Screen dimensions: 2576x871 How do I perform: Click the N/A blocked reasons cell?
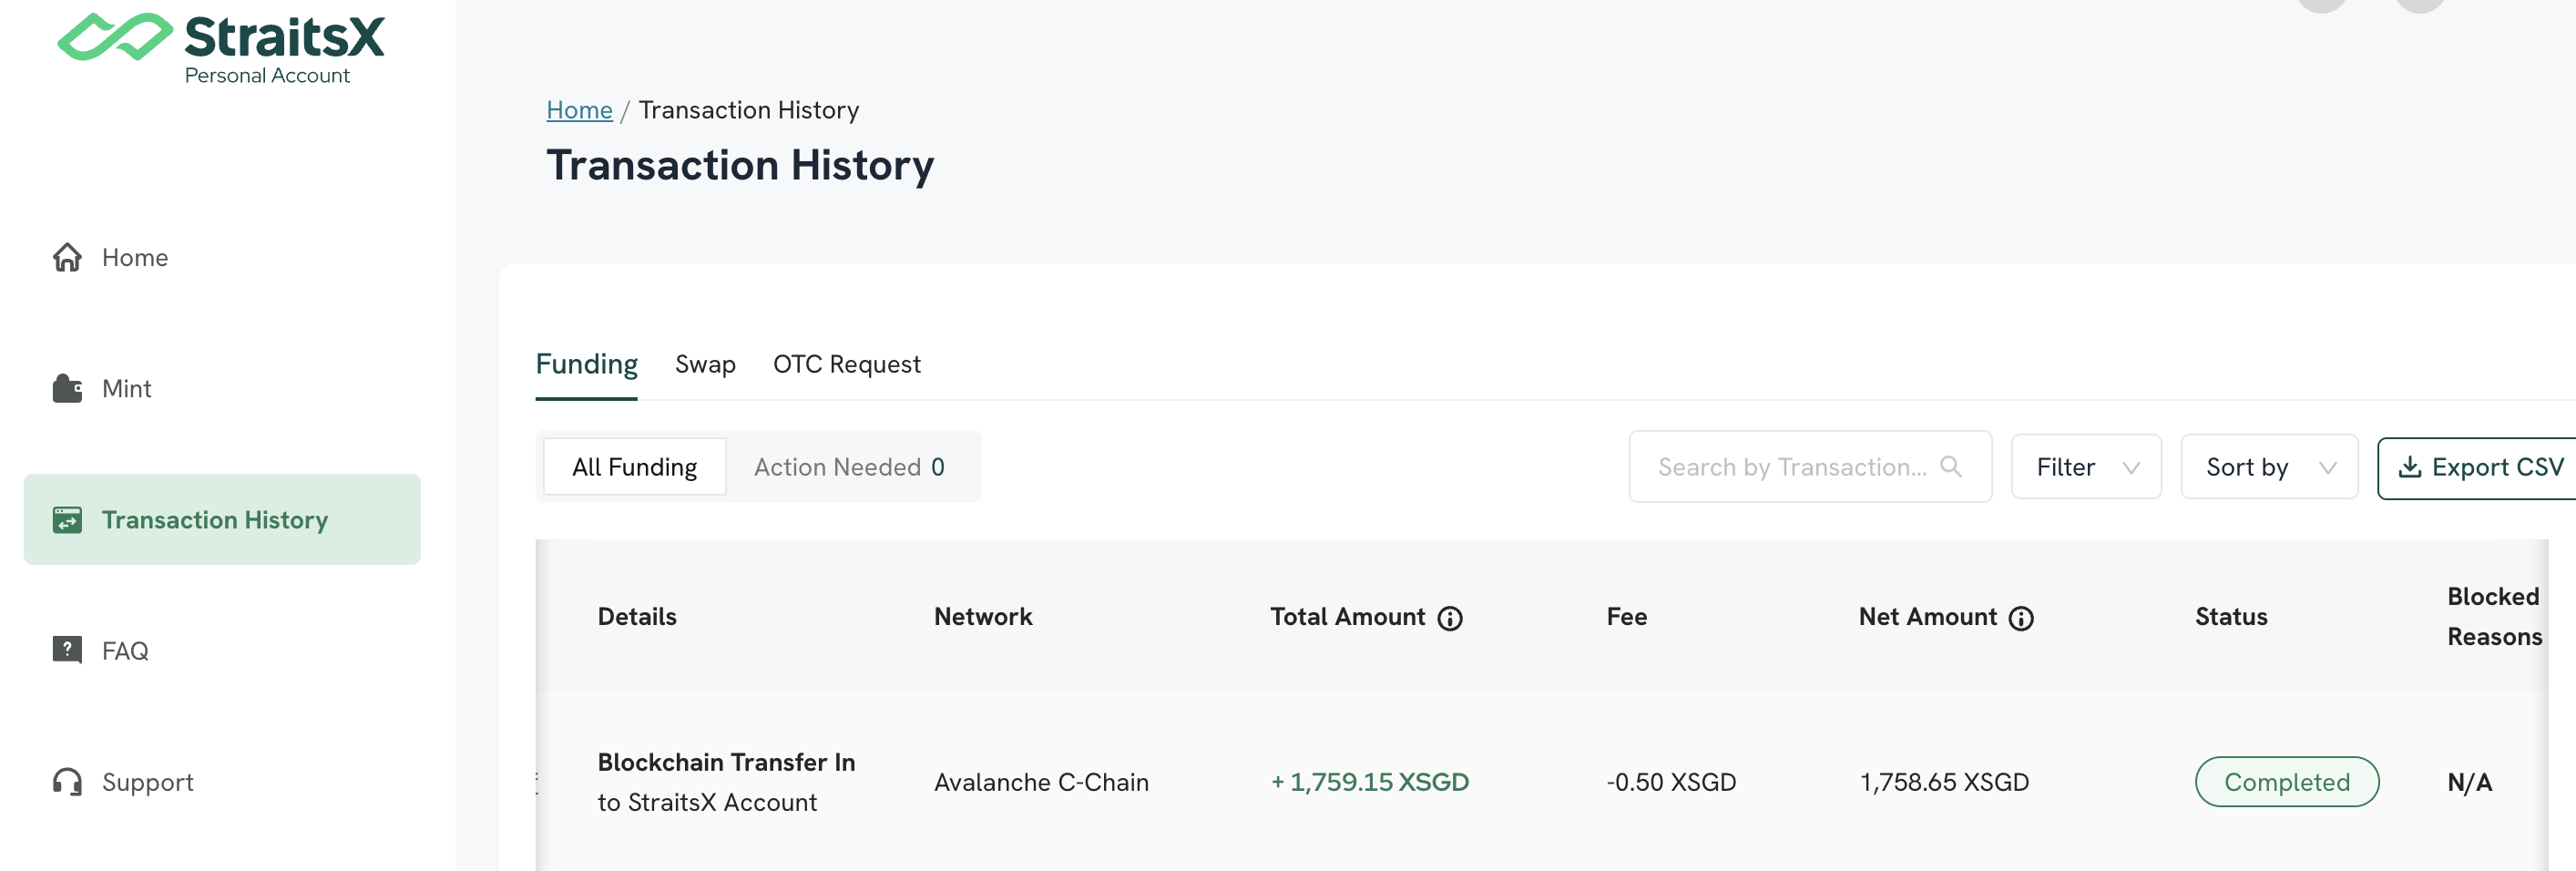coord(2469,782)
